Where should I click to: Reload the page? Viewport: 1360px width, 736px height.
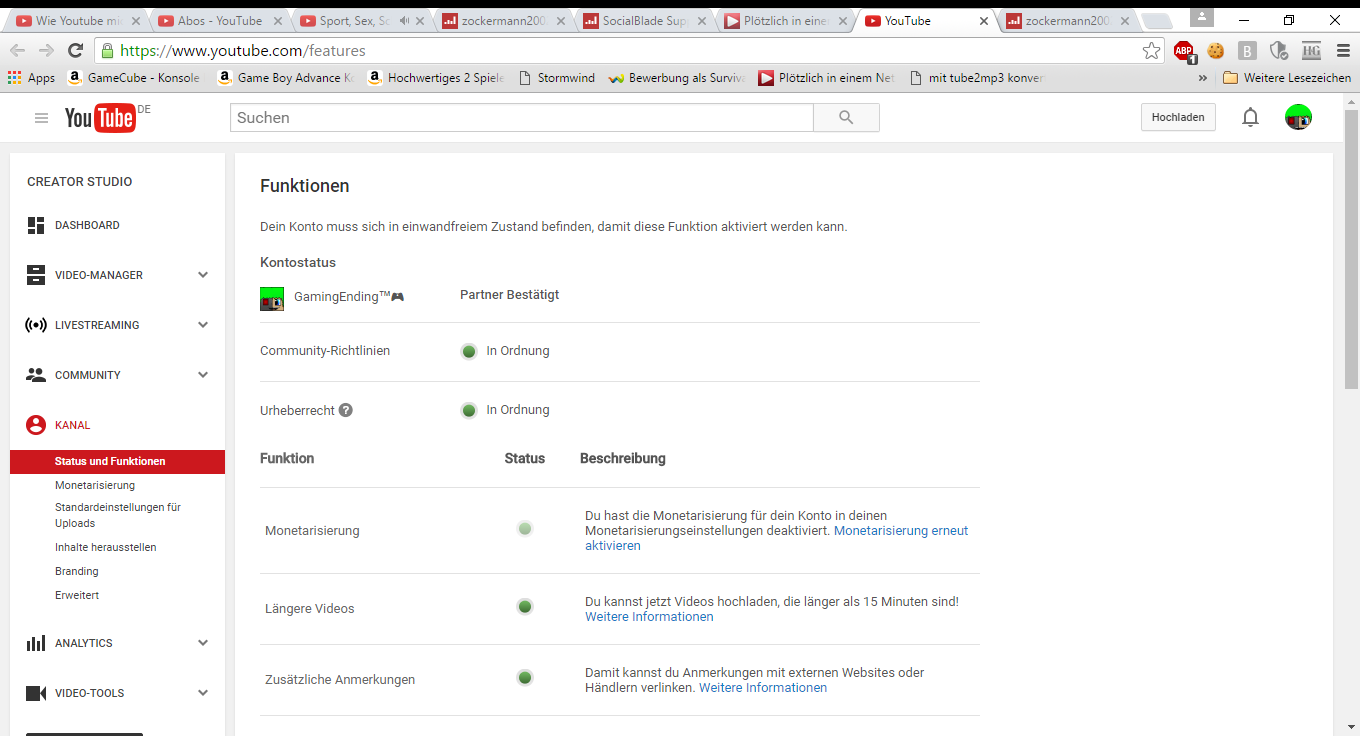point(75,51)
